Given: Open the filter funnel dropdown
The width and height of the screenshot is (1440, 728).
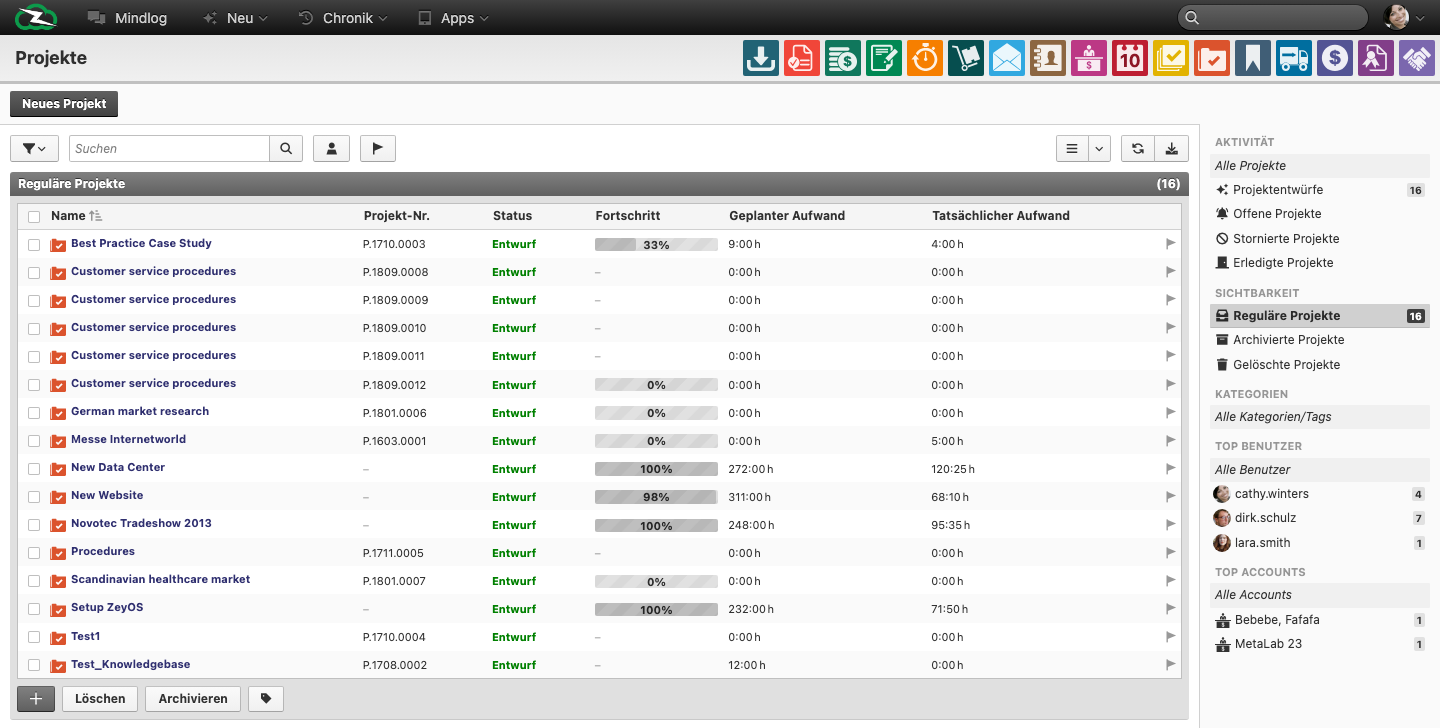Looking at the screenshot, I should click(x=34, y=148).
